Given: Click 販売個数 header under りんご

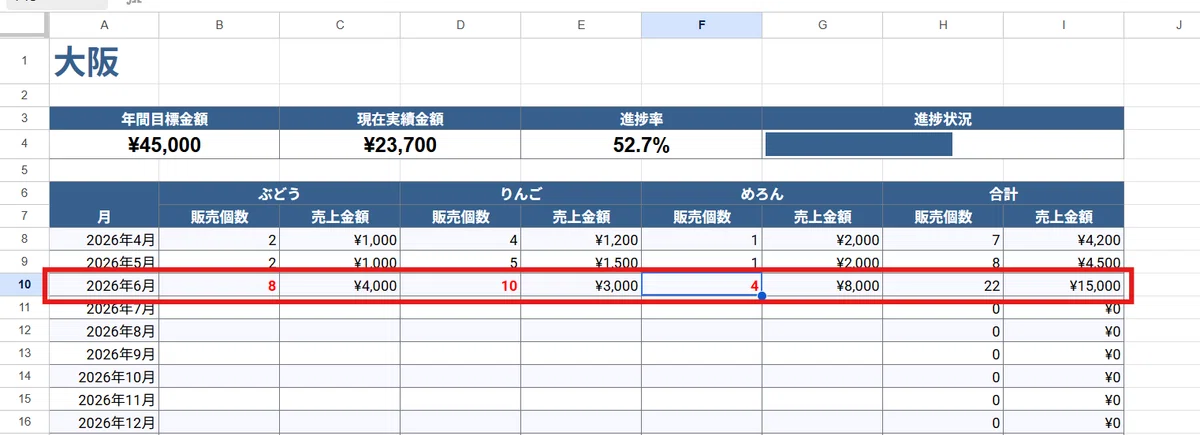Looking at the screenshot, I should pyautogui.click(x=460, y=216).
